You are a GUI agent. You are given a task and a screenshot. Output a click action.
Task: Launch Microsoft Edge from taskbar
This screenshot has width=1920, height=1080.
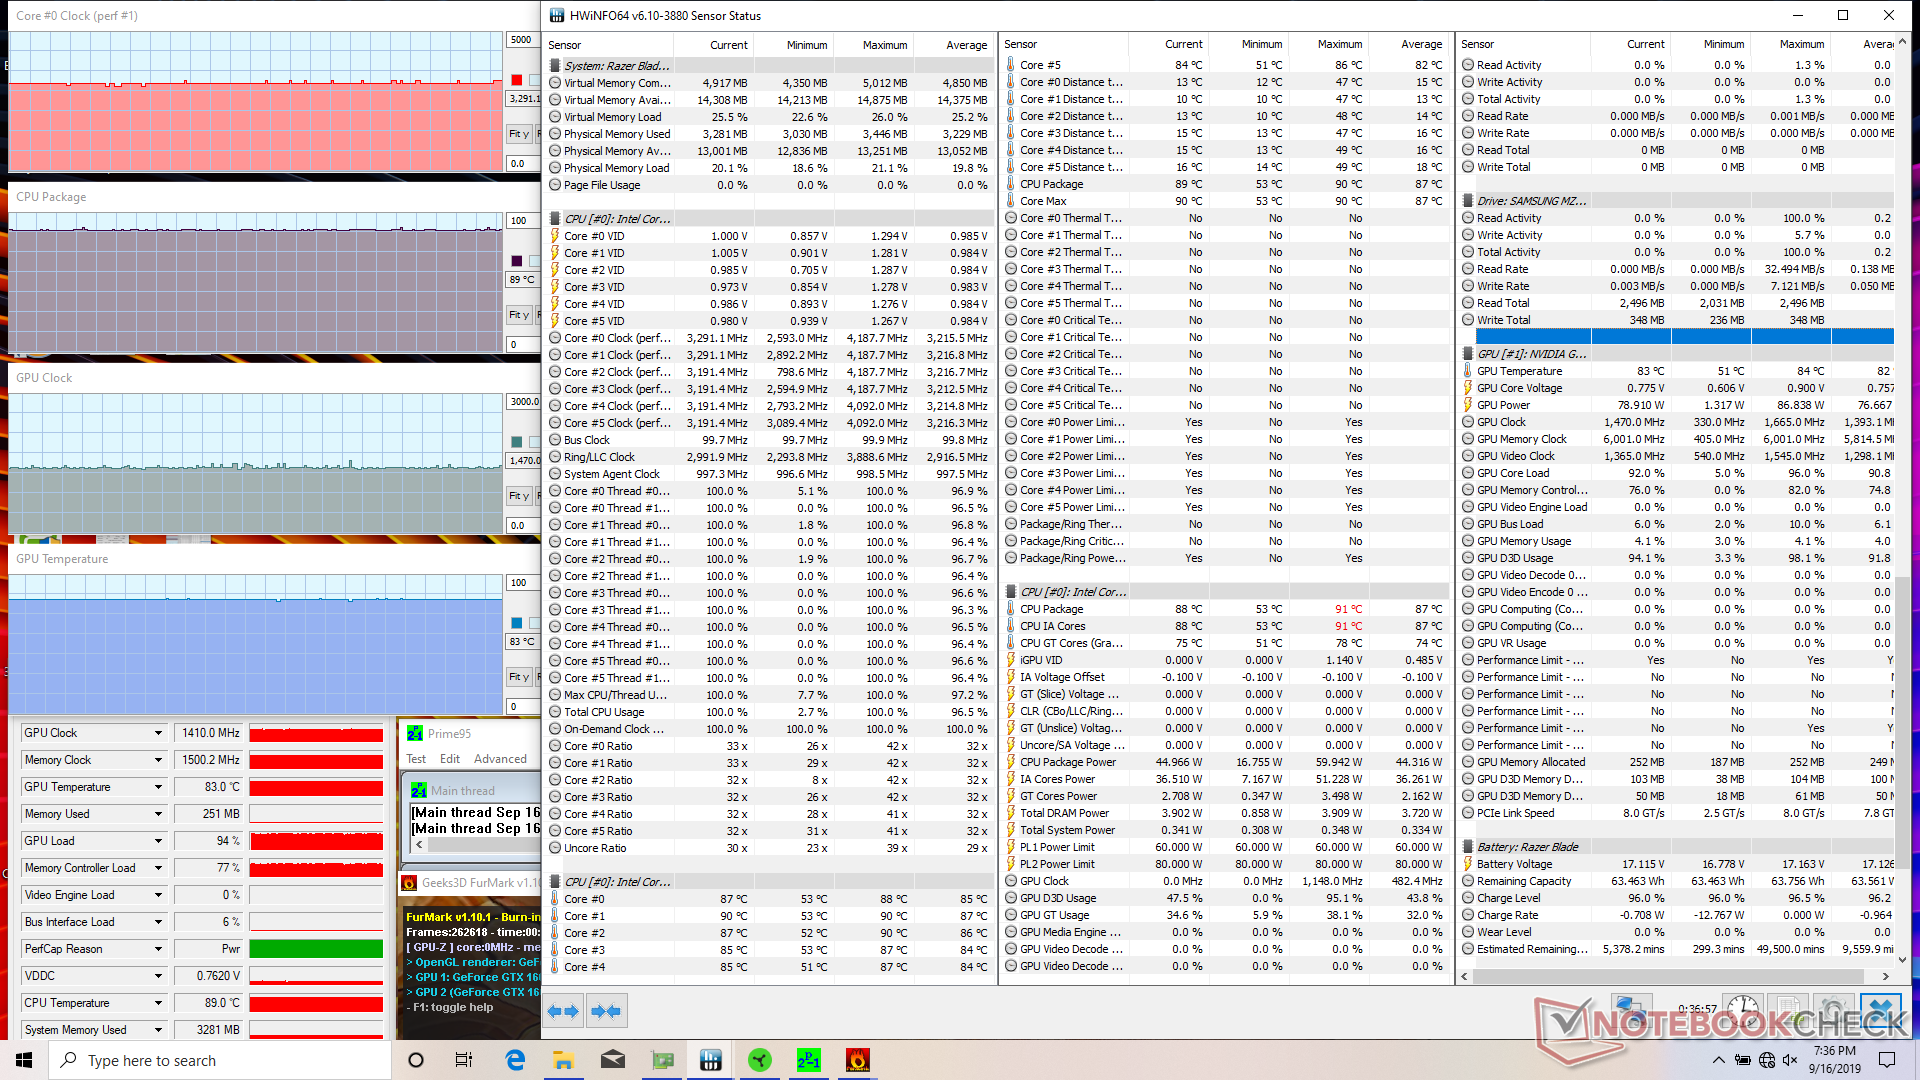[515, 1060]
